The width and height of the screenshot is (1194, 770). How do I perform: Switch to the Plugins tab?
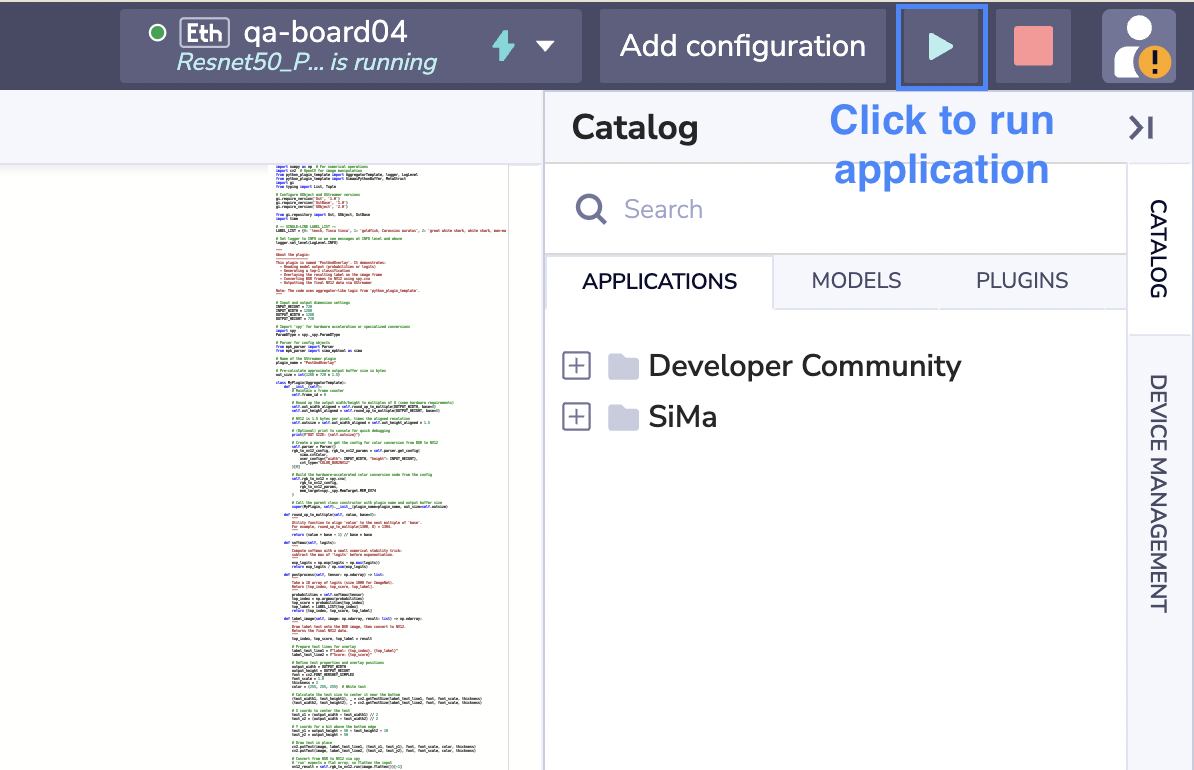1021,281
